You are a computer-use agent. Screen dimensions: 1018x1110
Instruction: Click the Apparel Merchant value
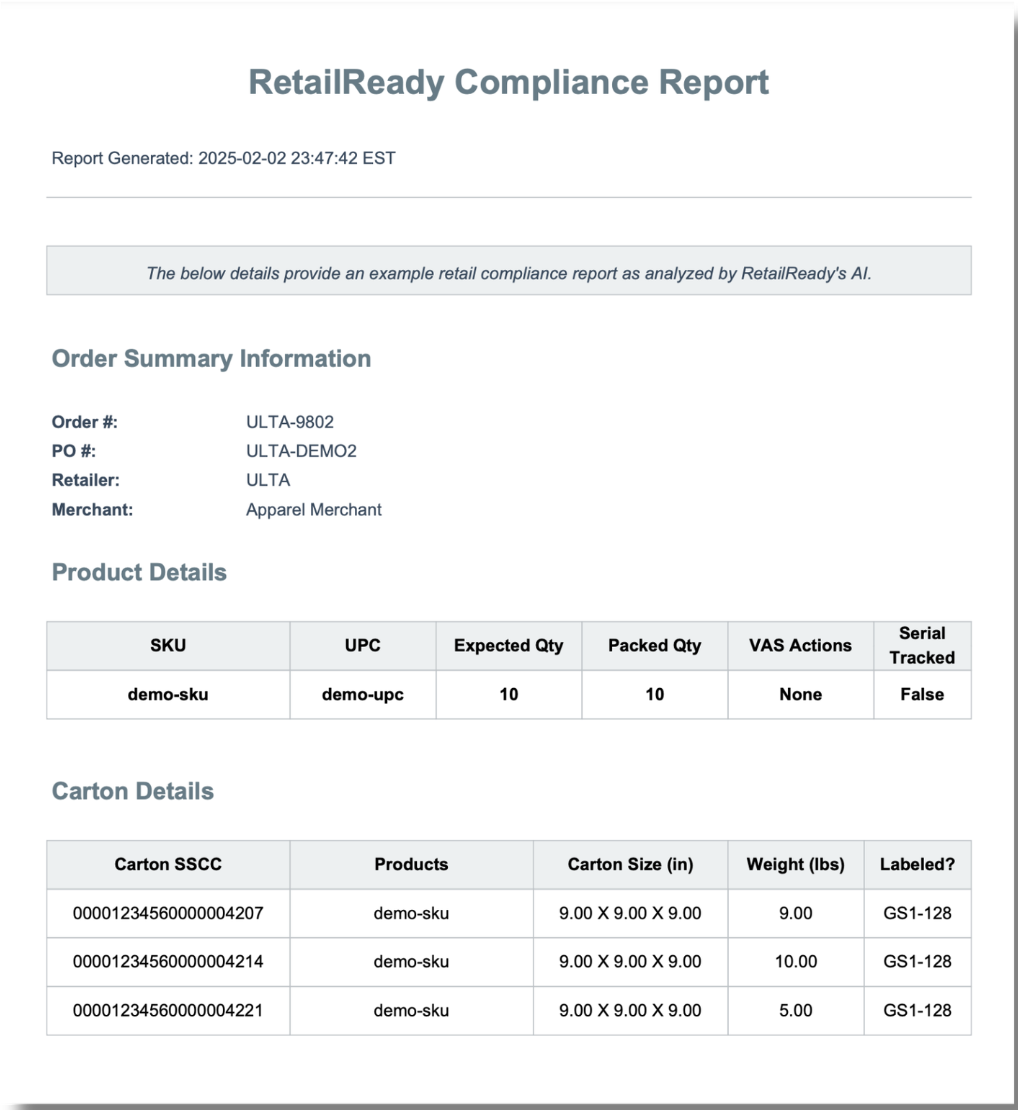[314, 510]
